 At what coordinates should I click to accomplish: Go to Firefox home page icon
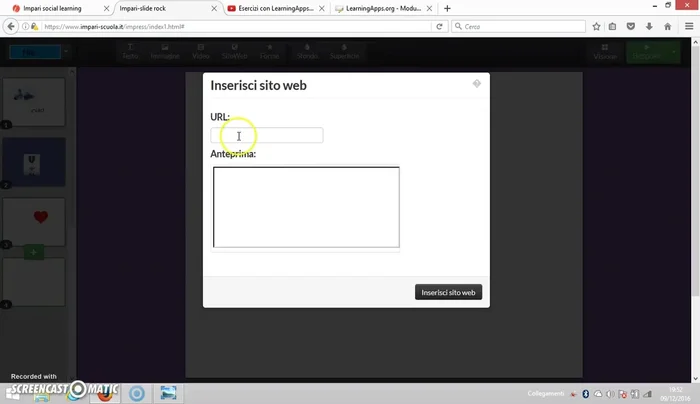pos(667,27)
